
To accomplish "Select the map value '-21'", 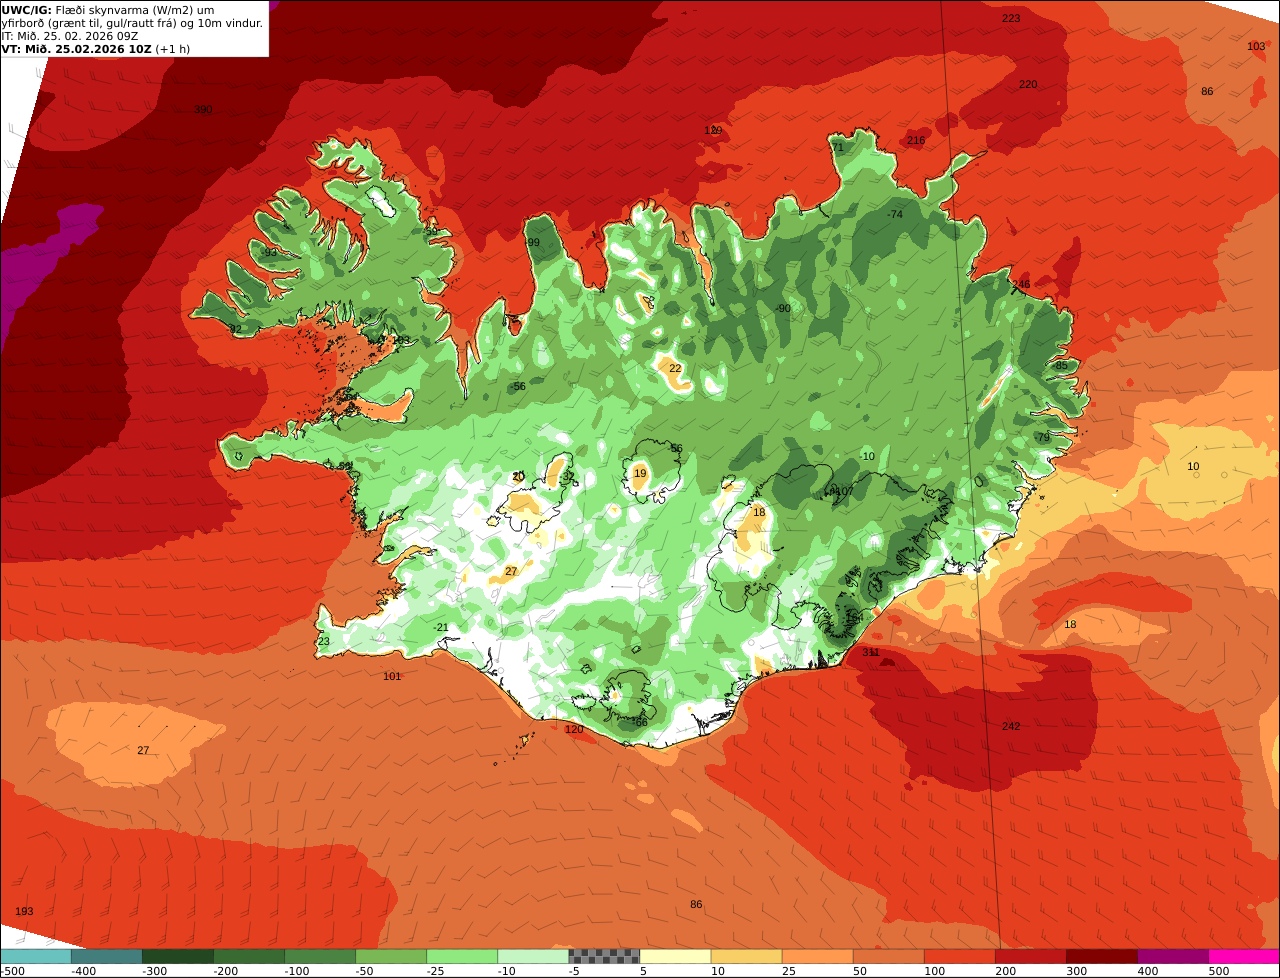I will coord(441,627).
